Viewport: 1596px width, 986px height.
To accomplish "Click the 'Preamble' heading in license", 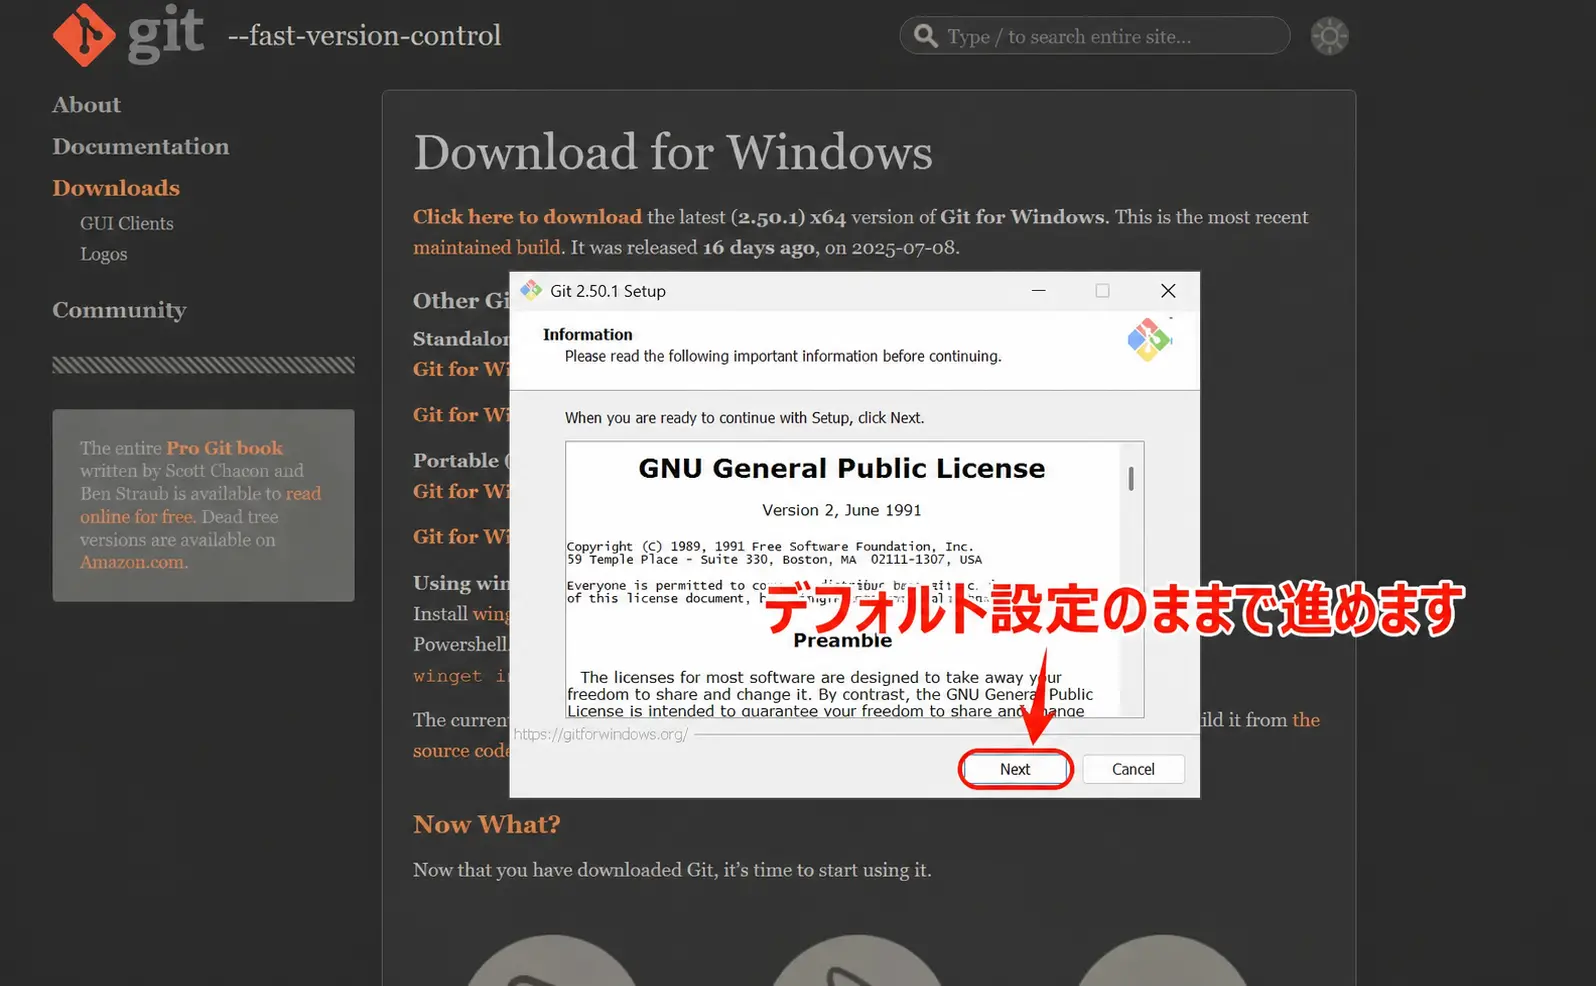I will (842, 641).
